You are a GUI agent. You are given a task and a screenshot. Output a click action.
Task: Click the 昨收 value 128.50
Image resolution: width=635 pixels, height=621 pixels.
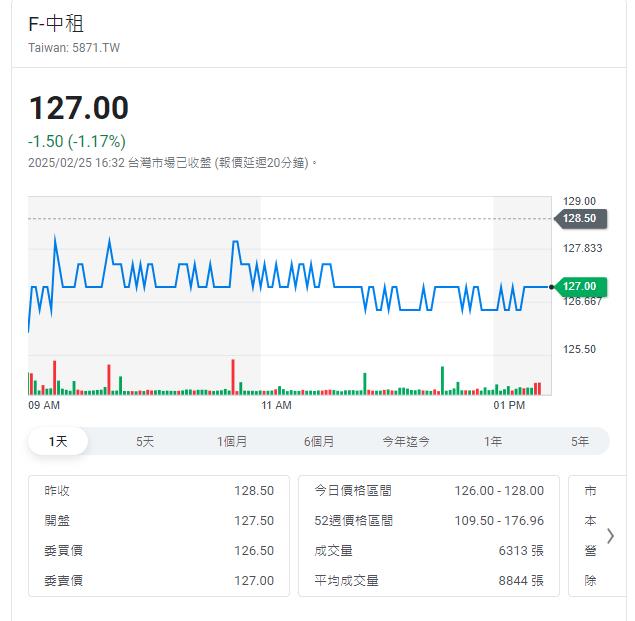click(x=254, y=491)
